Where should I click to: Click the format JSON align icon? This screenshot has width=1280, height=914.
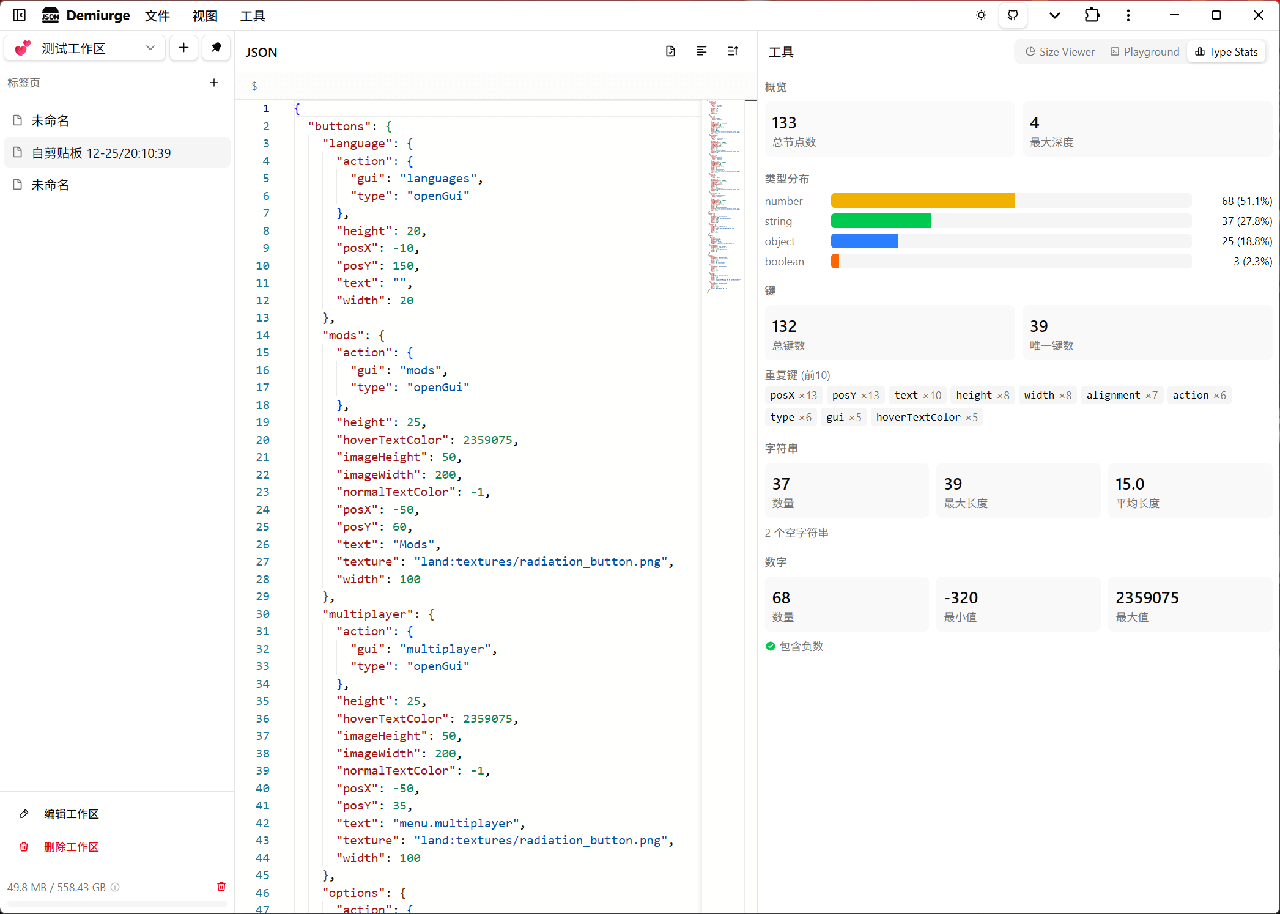pos(702,51)
